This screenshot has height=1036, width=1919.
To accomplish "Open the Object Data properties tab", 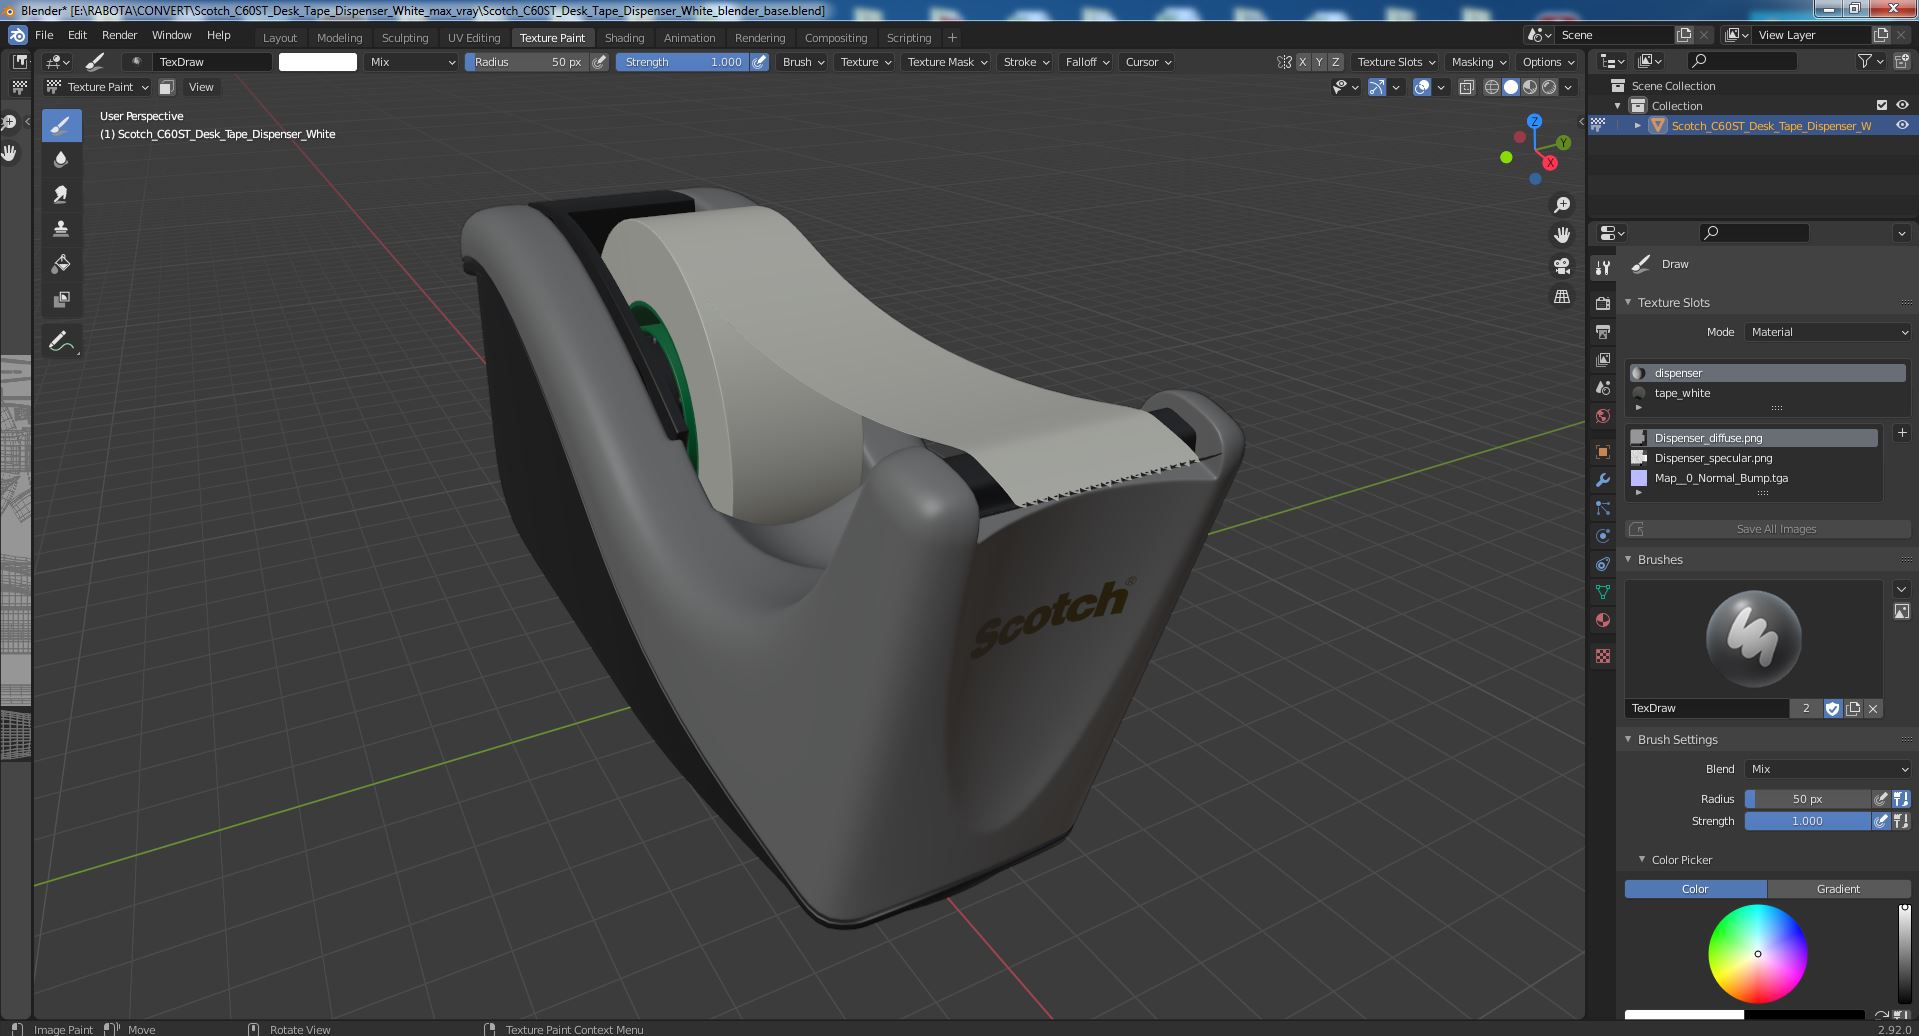I will [1603, 591].
